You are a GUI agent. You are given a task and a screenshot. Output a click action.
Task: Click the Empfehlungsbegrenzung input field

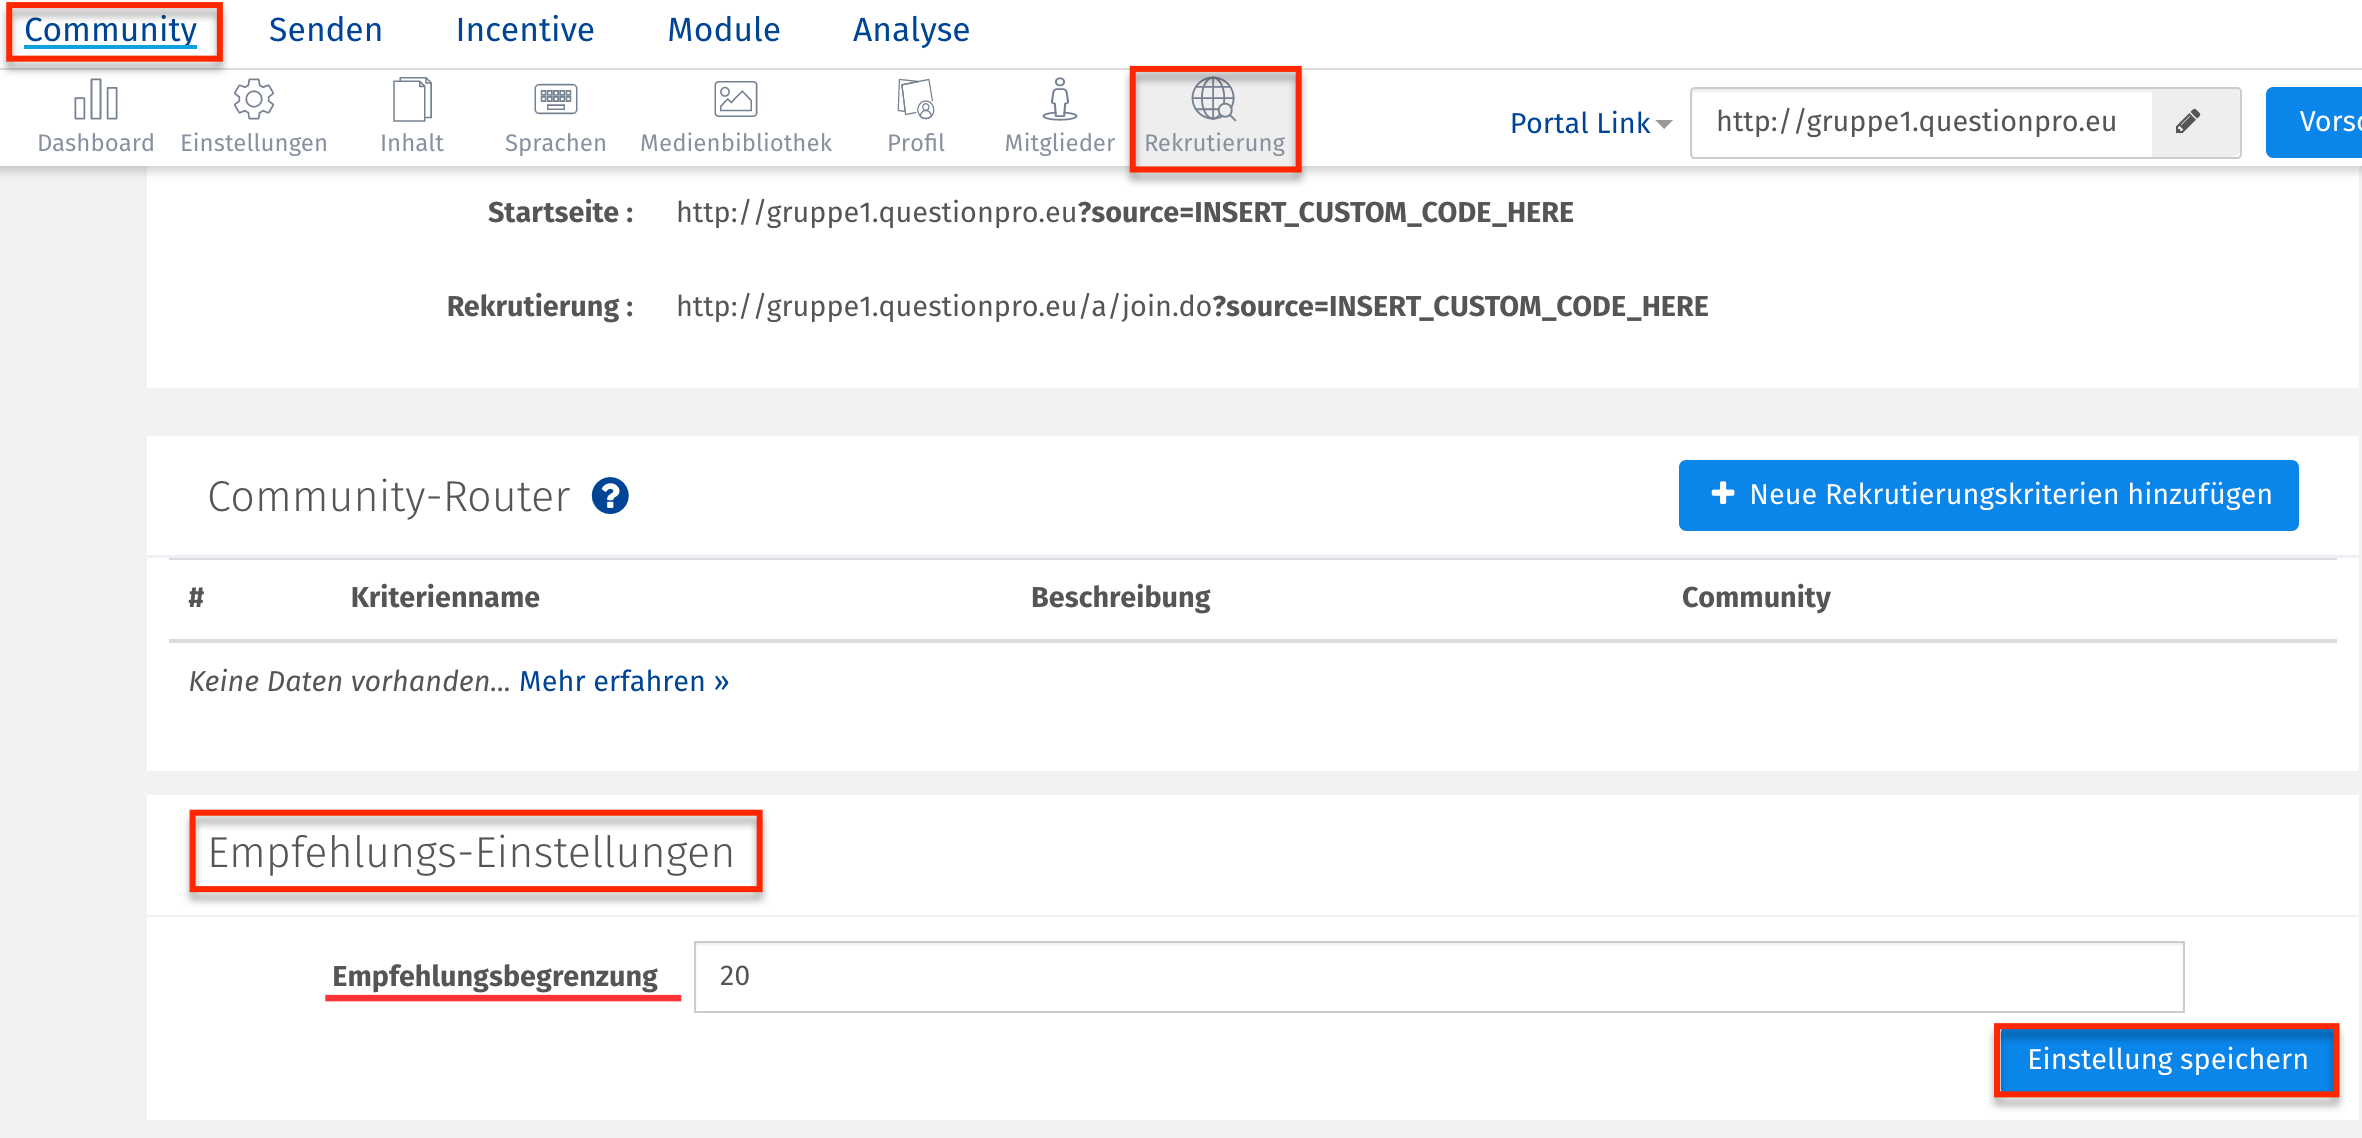click(1438, 976)
